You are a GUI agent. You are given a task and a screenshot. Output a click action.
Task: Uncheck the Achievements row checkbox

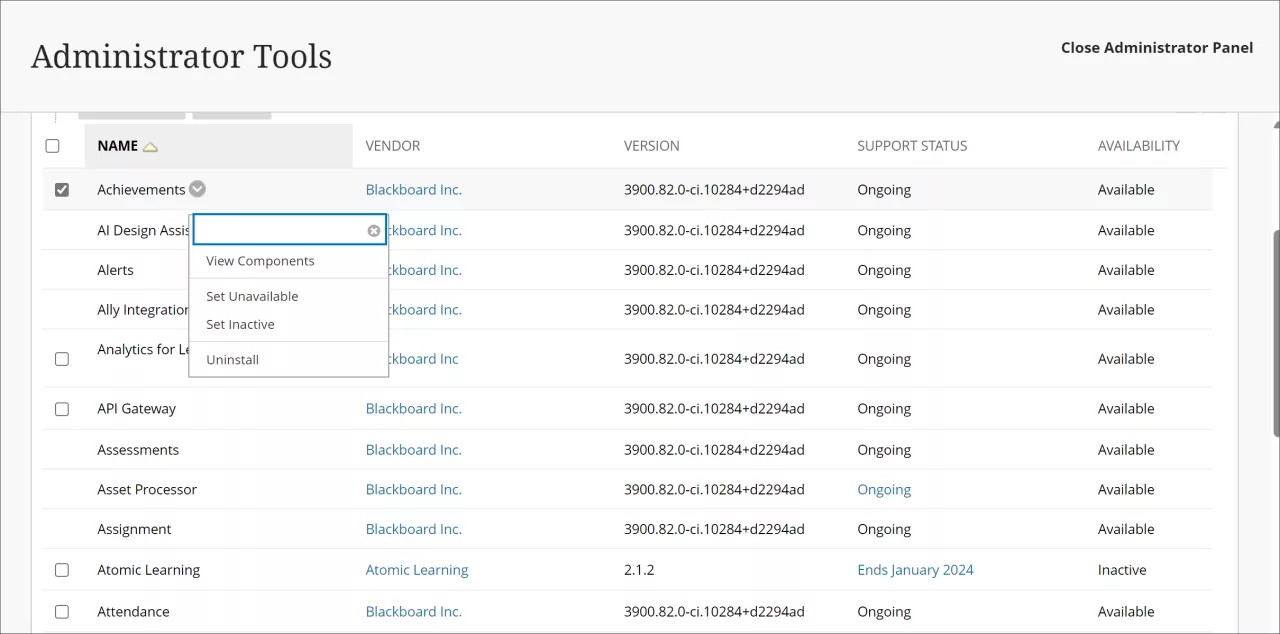[62, 189]
